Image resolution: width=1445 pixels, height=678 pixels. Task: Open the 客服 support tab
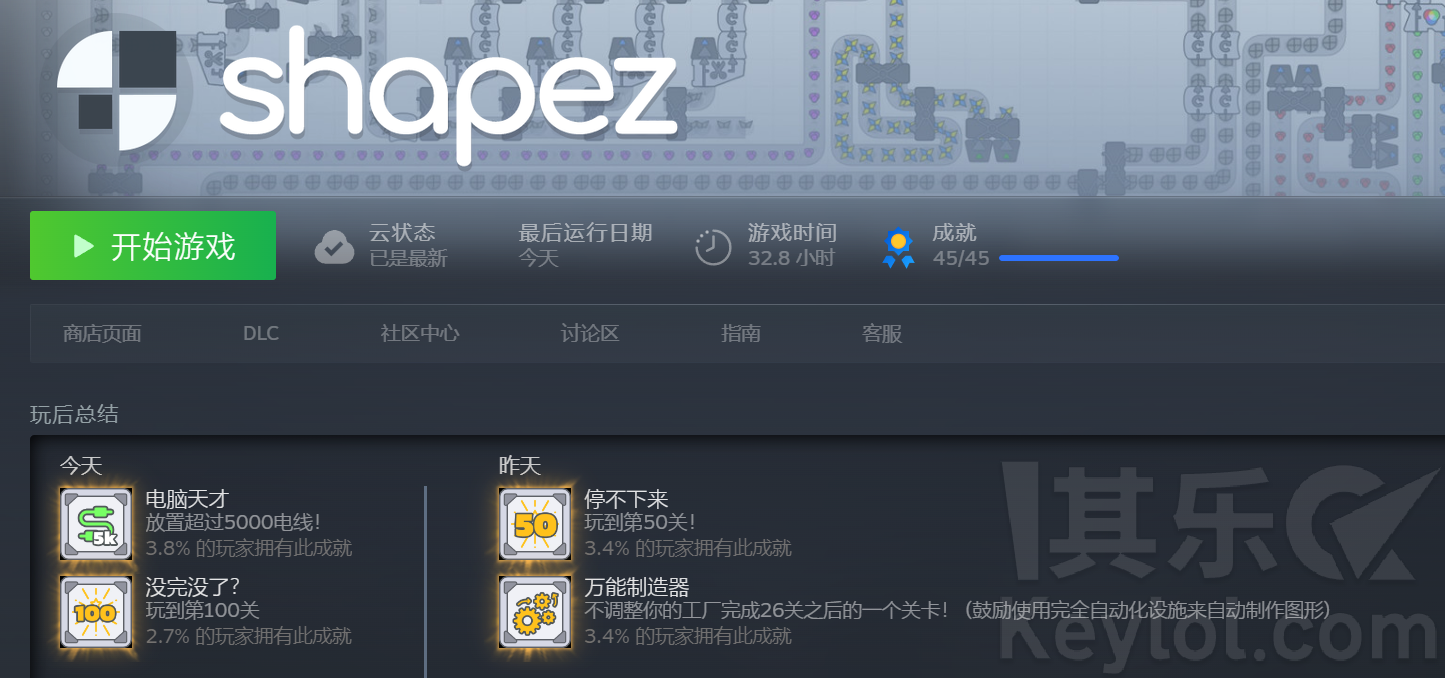pyautogui.click(x=882, y=334)
